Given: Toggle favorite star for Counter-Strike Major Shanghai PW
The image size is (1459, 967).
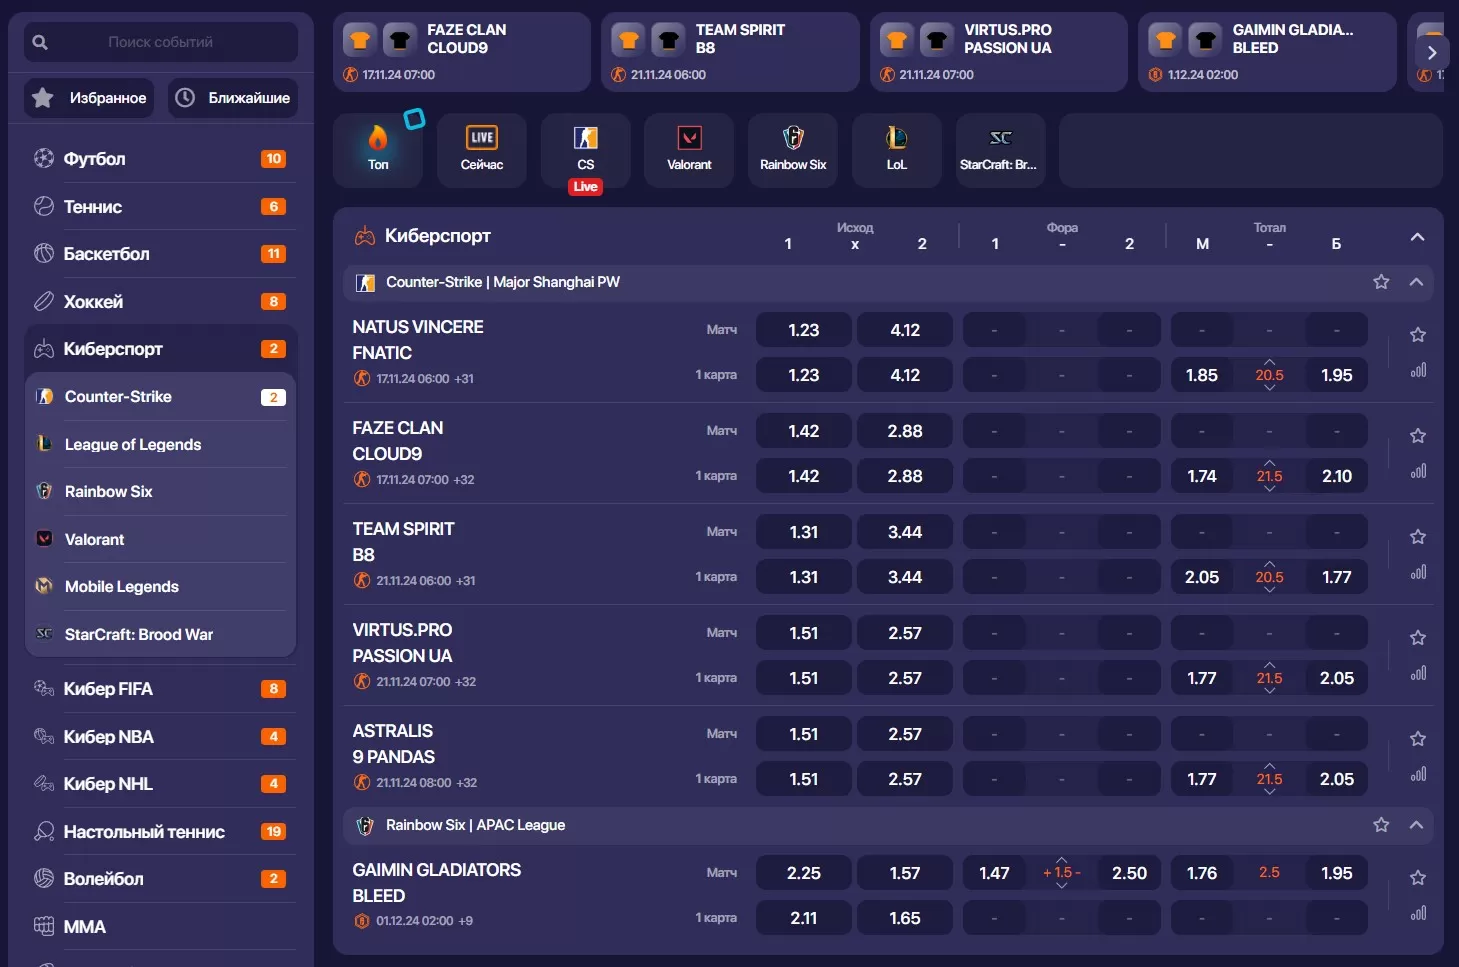Looking at the screenshot, I should pyautogui.click(x=1381, y=282).
